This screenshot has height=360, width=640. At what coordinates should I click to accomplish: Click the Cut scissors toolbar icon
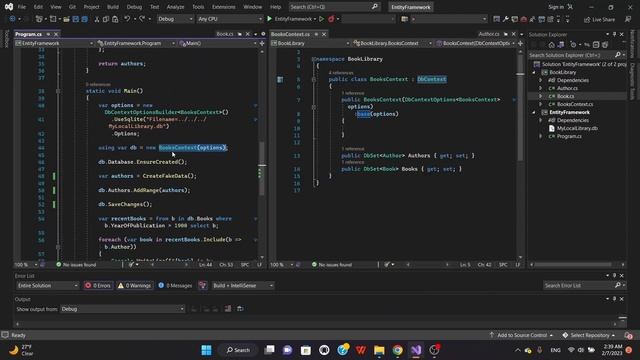(97, 19)
